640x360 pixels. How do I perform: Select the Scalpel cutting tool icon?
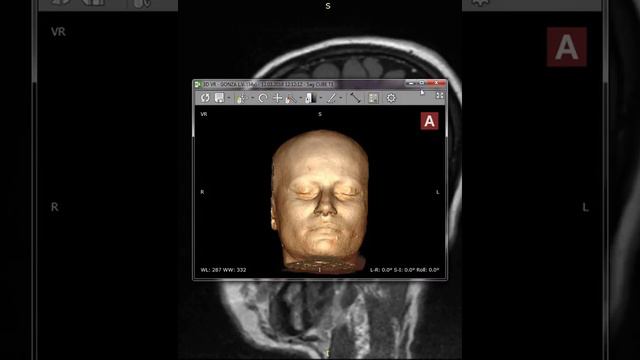point(291,98)
